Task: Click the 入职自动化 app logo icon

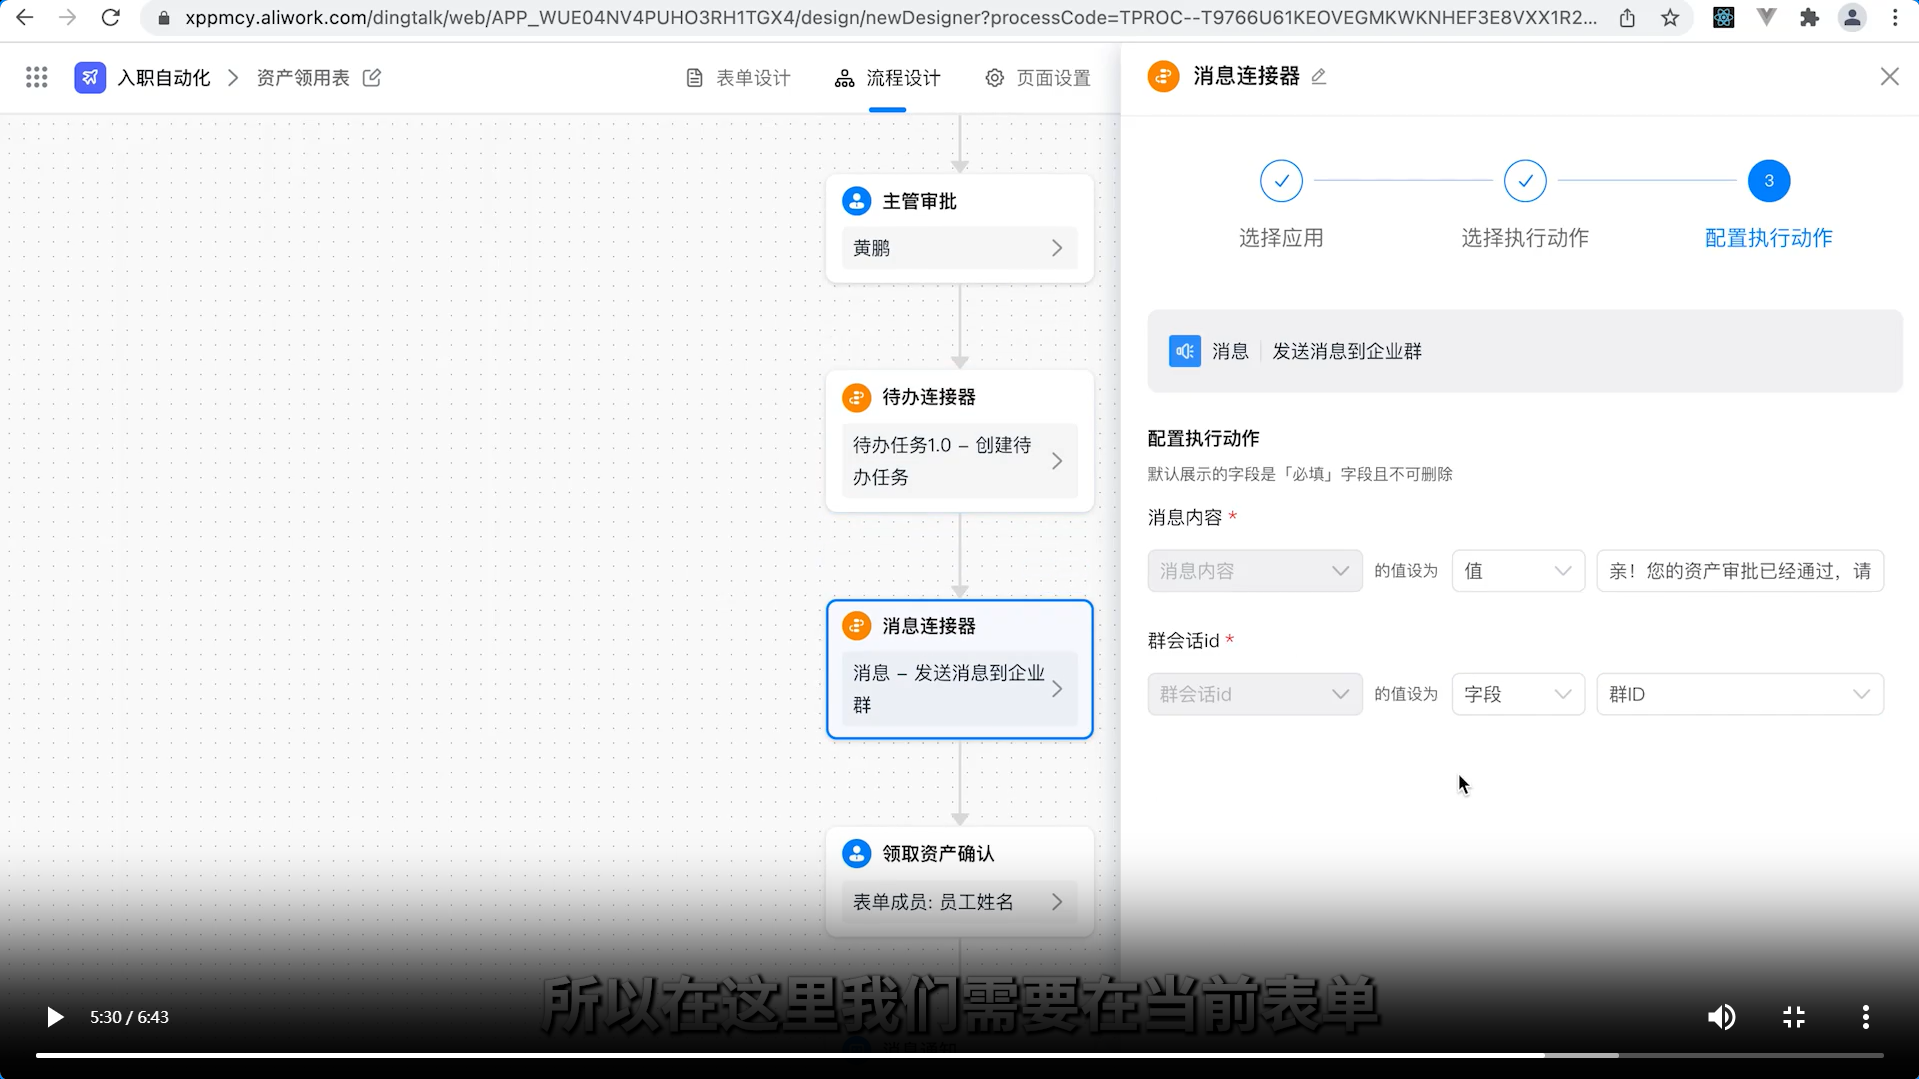Action: click(x=90, y=77)
